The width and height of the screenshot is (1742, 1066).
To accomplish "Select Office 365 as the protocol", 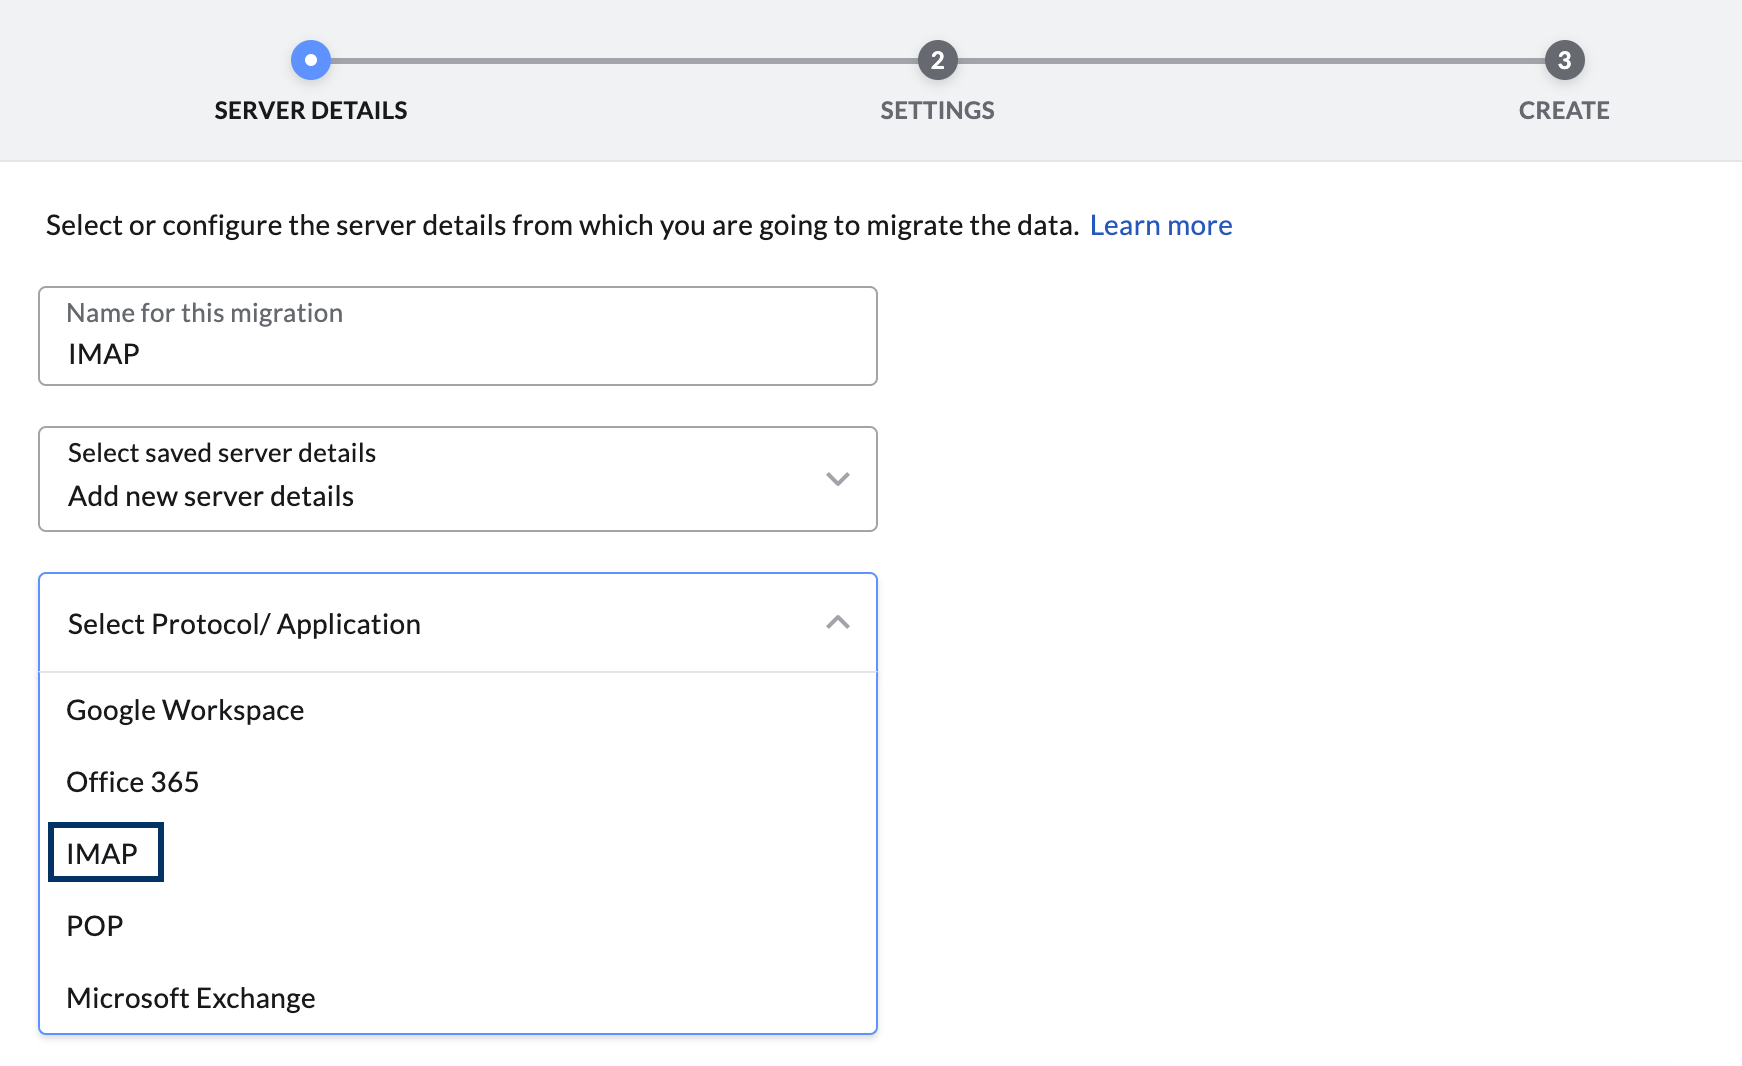I will [132, 782].
